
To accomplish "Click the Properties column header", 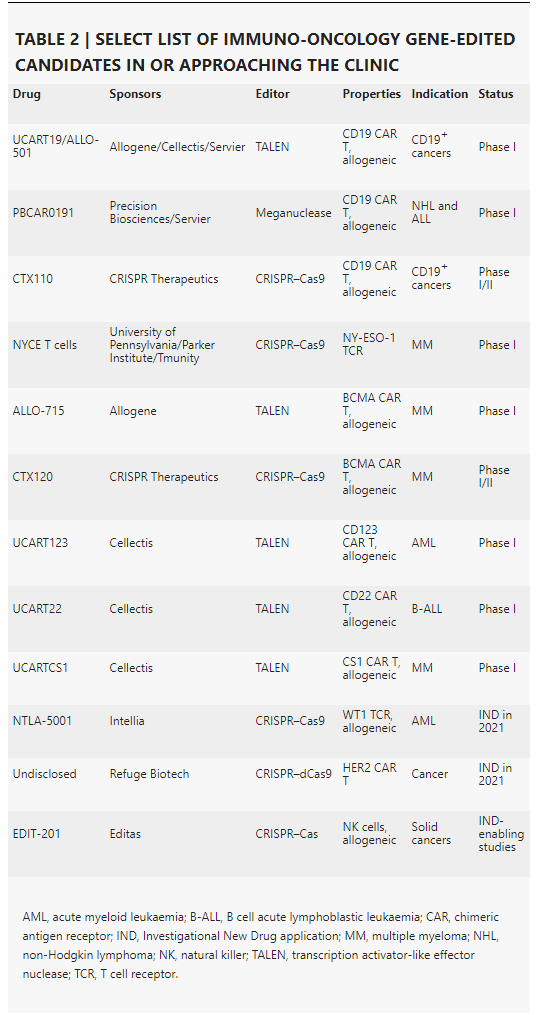I will (372, 94).
